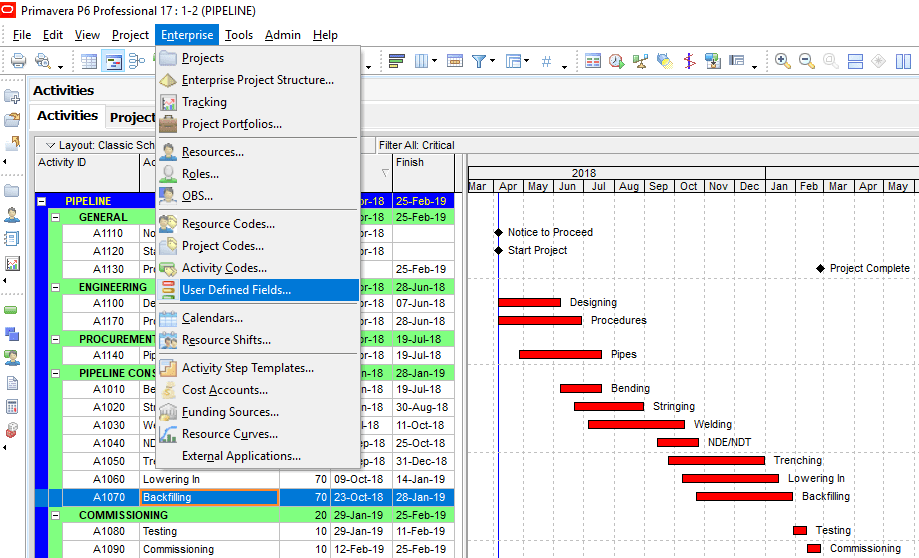Screen dimensions: 919x558
Task: Click the Filter funnel icon
Action: [x=479, y=61]
